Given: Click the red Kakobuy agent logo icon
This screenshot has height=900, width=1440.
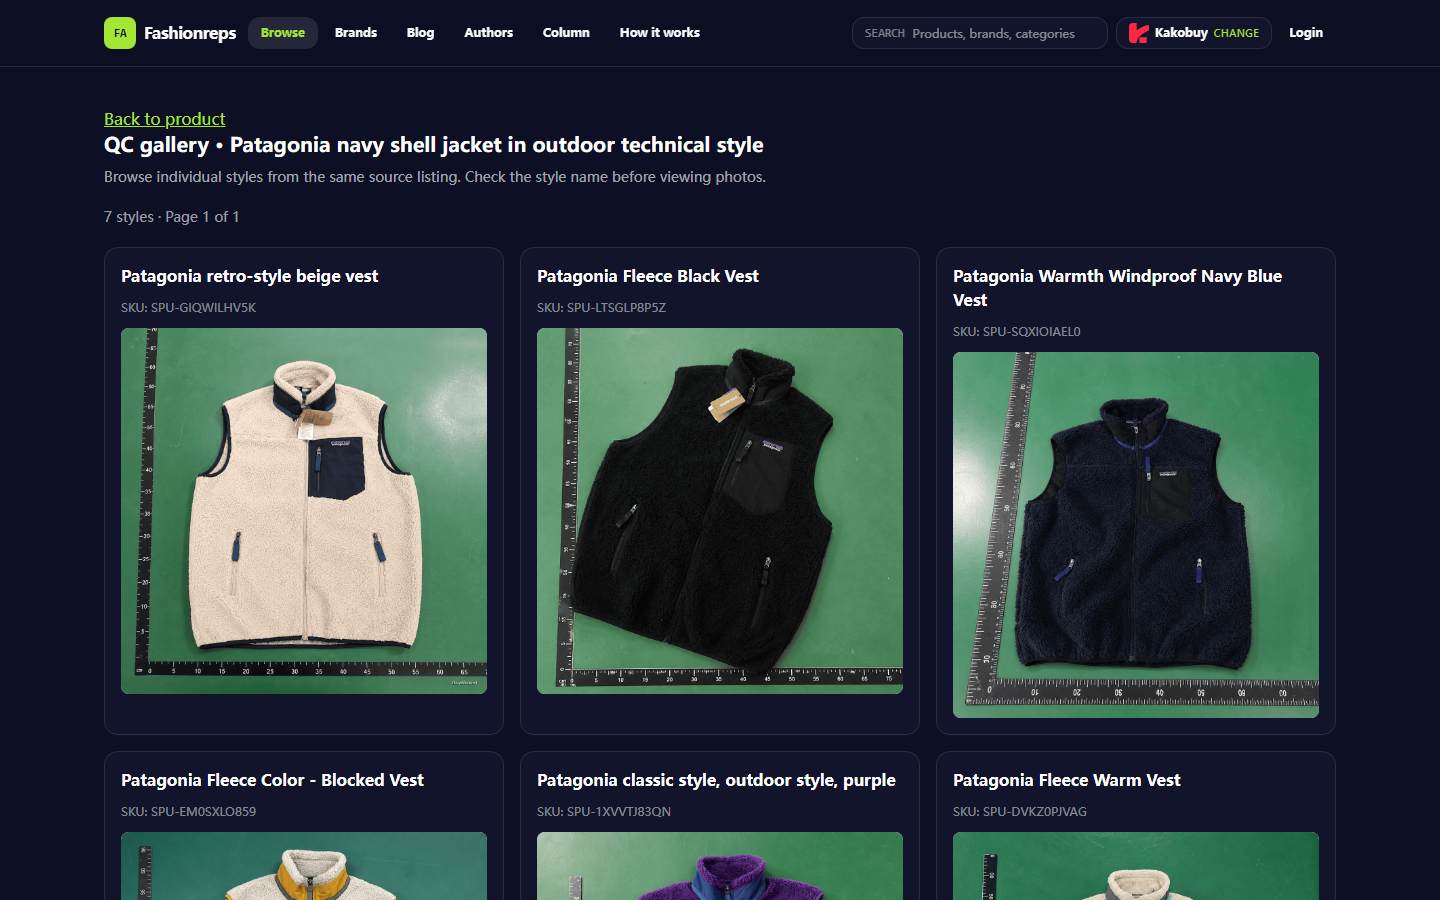Looking at the screenshot, I should 1138,33.
